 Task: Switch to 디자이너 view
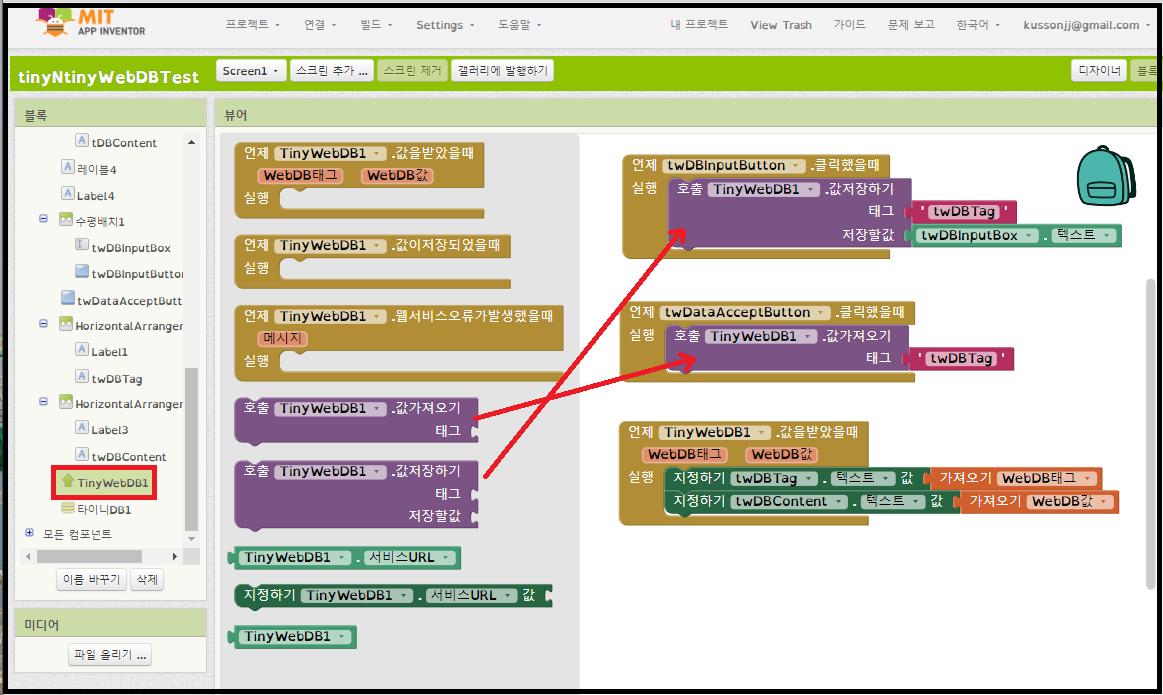[x=1099, y=70]
